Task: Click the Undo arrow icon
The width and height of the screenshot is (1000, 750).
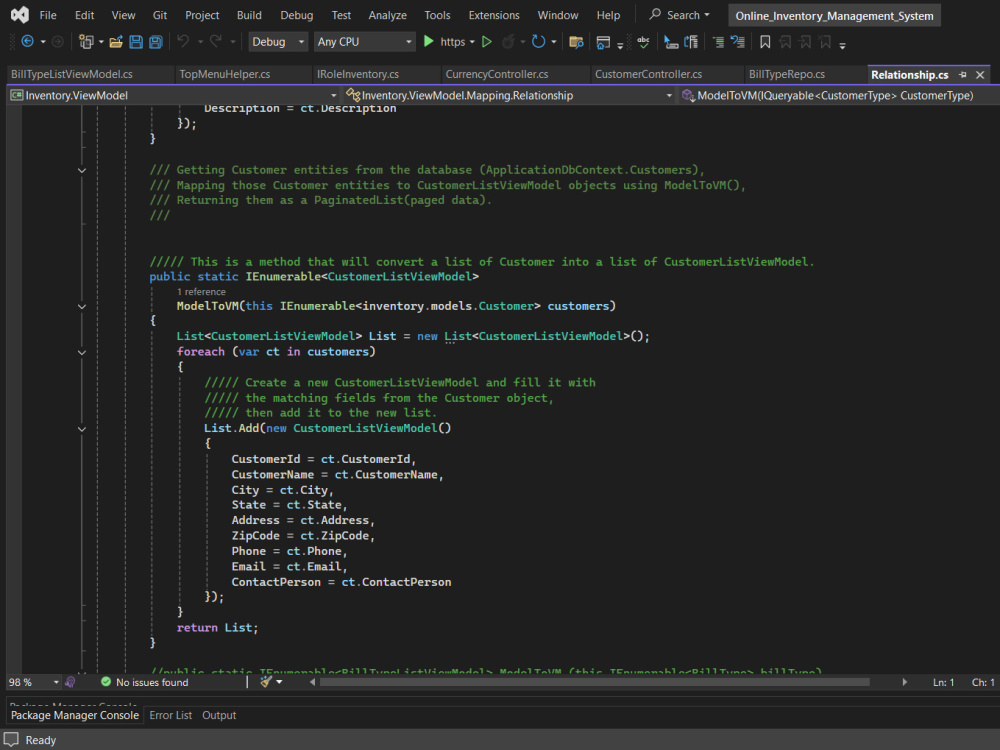Action: tap(183, 41)
